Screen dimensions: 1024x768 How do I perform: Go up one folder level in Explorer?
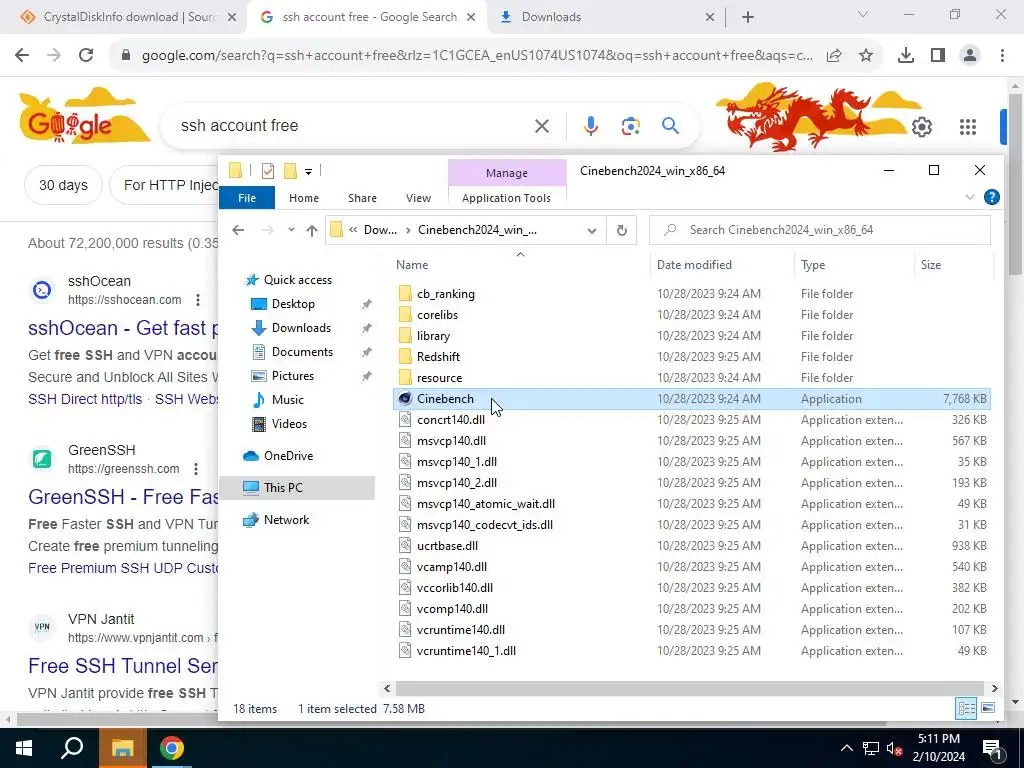click(312, 230)
